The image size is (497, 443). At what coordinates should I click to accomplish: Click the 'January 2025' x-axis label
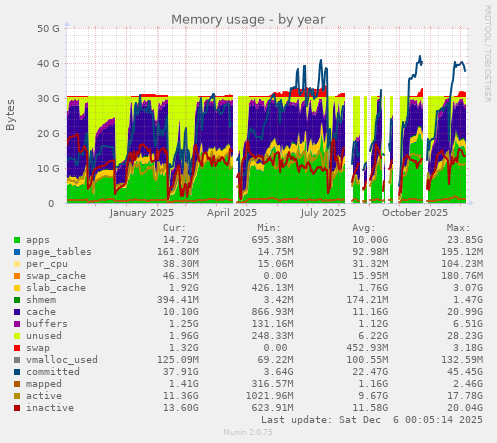pyautogui.click(x=142, y=213)
